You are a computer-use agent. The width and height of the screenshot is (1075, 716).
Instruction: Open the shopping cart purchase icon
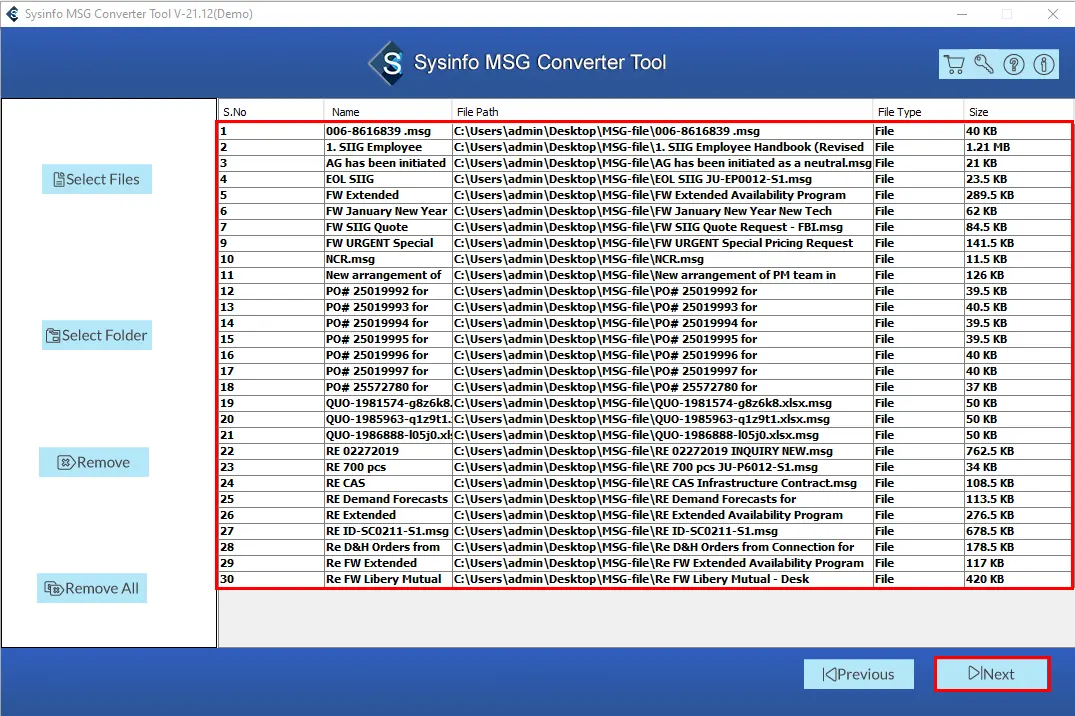point(954,65)
